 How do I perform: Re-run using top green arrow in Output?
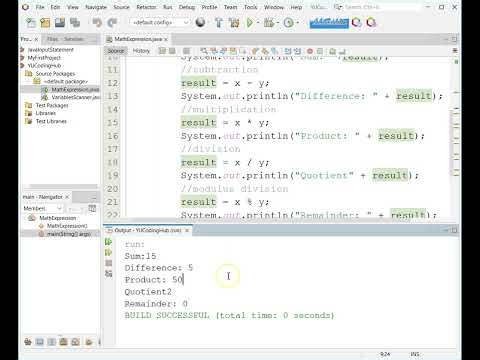(x=108, y=241)
